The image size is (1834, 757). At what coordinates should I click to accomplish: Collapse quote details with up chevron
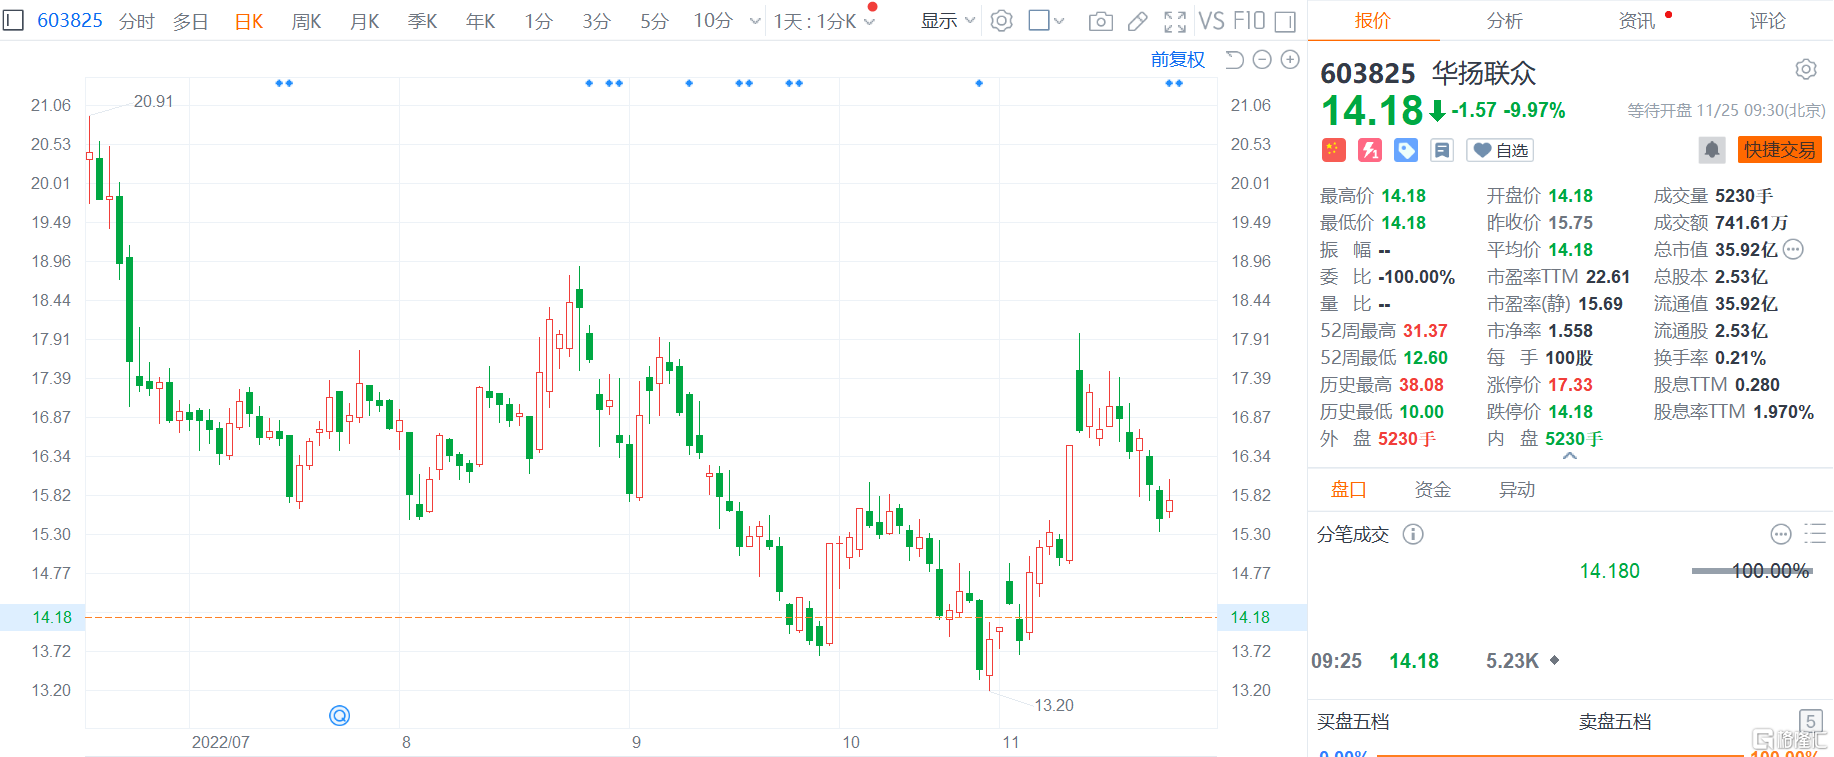click(x=1570, y=456)
